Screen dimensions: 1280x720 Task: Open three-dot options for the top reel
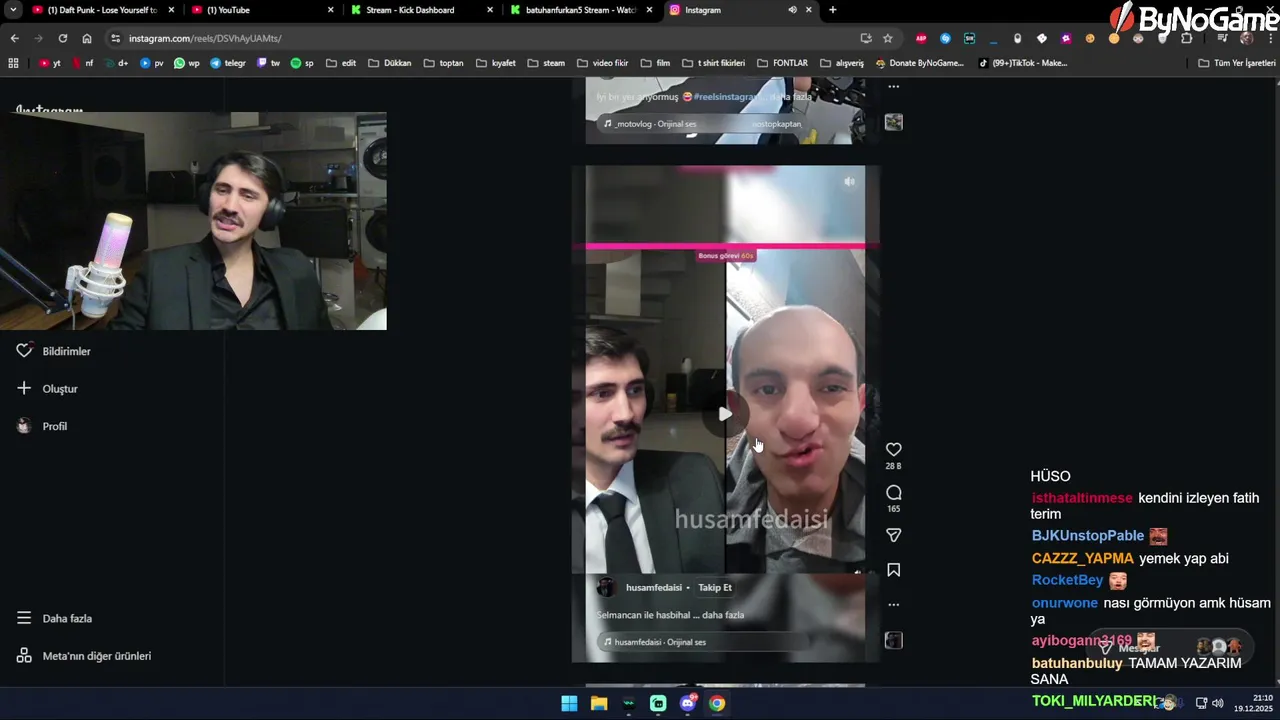pyautogui.click(x=894, y=86)
